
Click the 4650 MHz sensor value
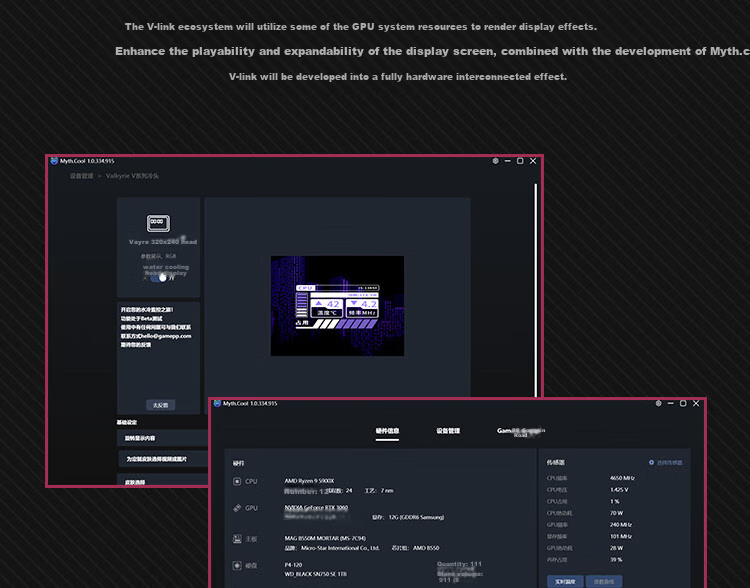[622, 478]
